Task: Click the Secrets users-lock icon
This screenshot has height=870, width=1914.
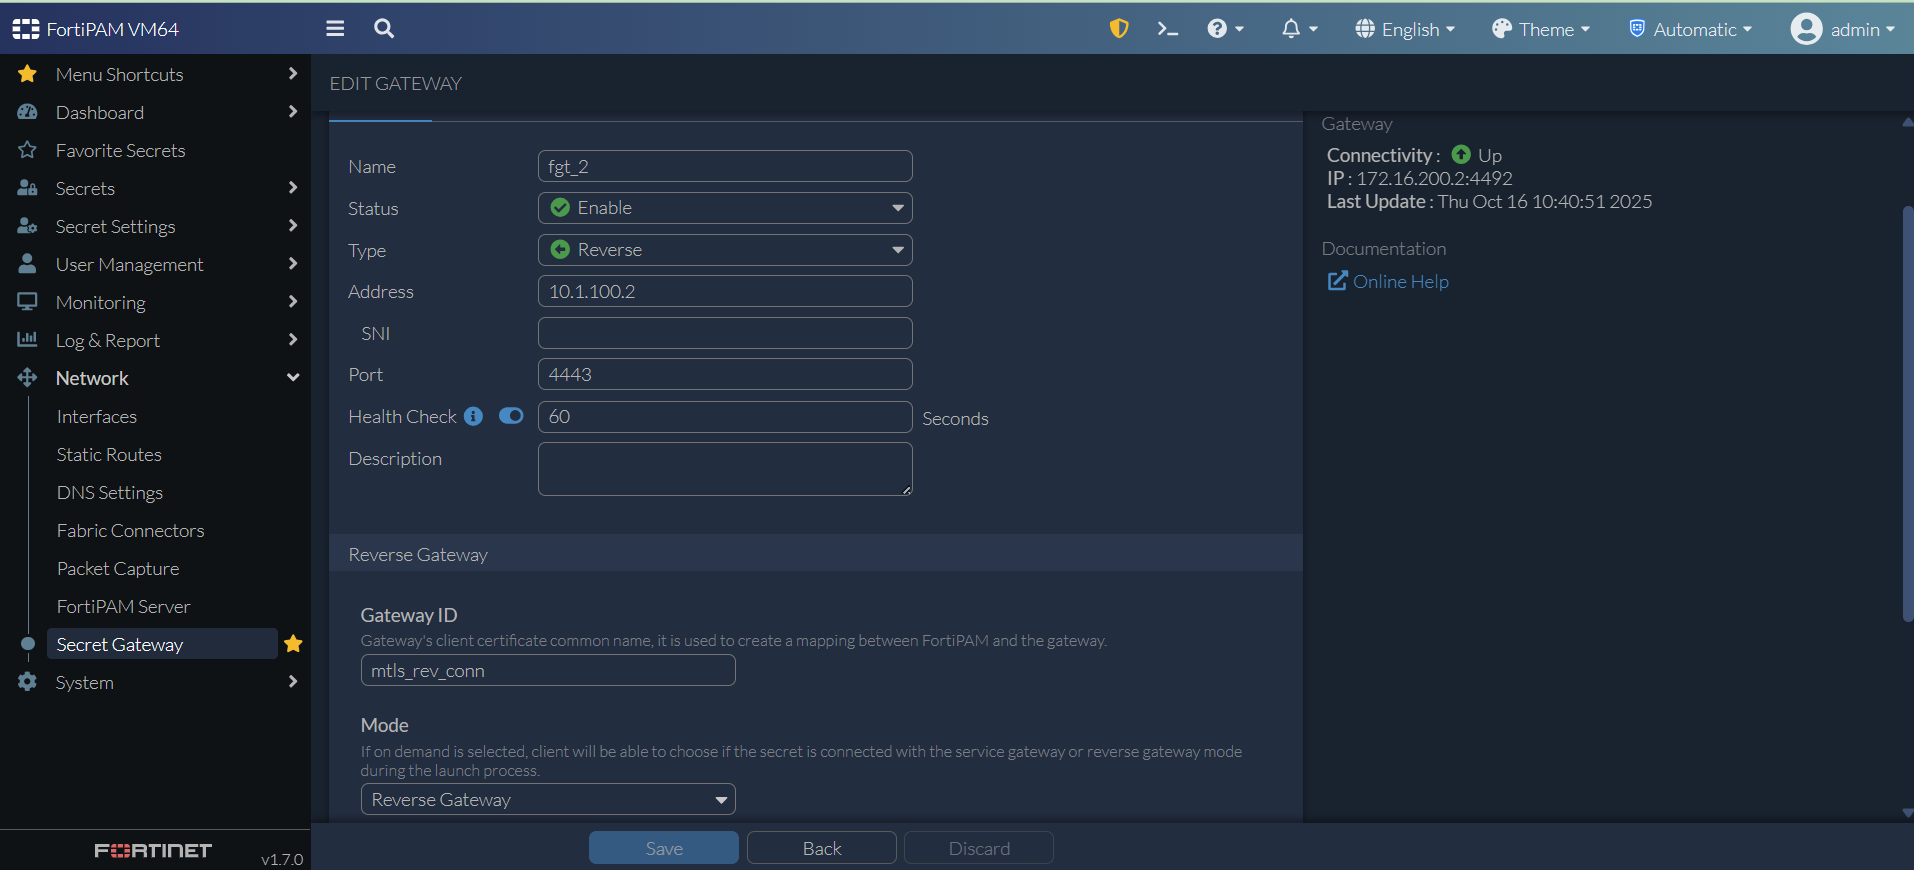Action: [27, 188]
